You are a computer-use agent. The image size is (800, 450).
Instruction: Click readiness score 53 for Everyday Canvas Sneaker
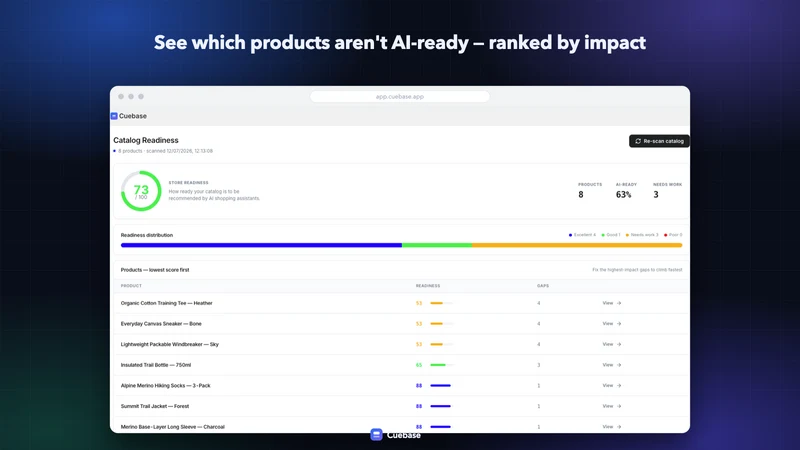point(419,323)
